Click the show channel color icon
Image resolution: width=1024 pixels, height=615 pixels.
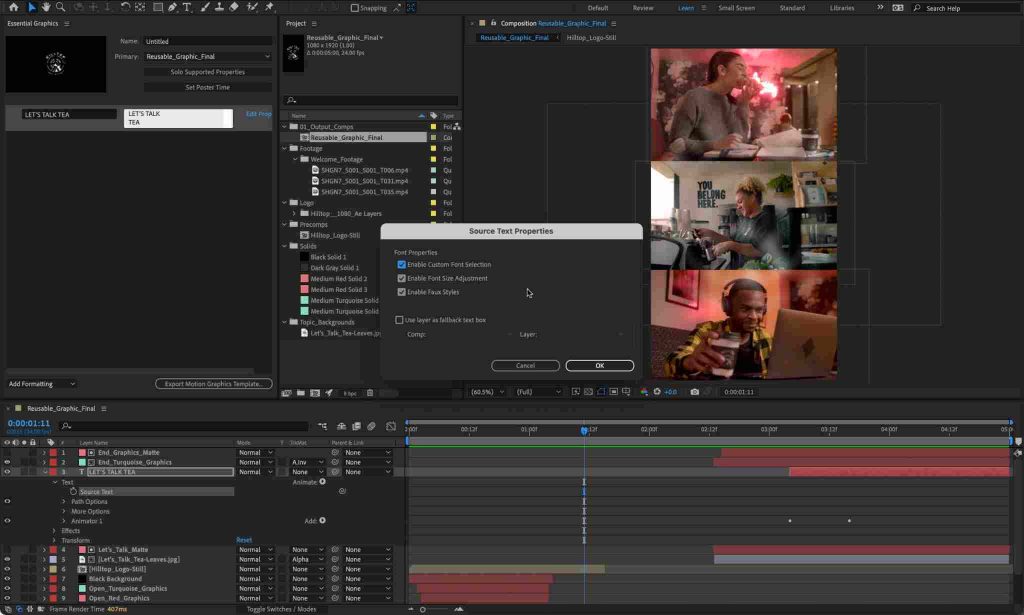644,392
